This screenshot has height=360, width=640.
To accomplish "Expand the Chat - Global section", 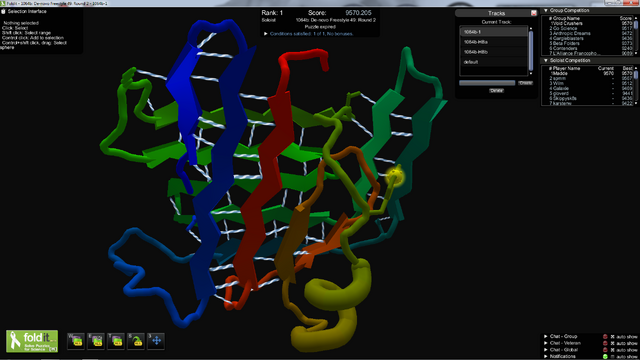I will (x=546, y=350).
